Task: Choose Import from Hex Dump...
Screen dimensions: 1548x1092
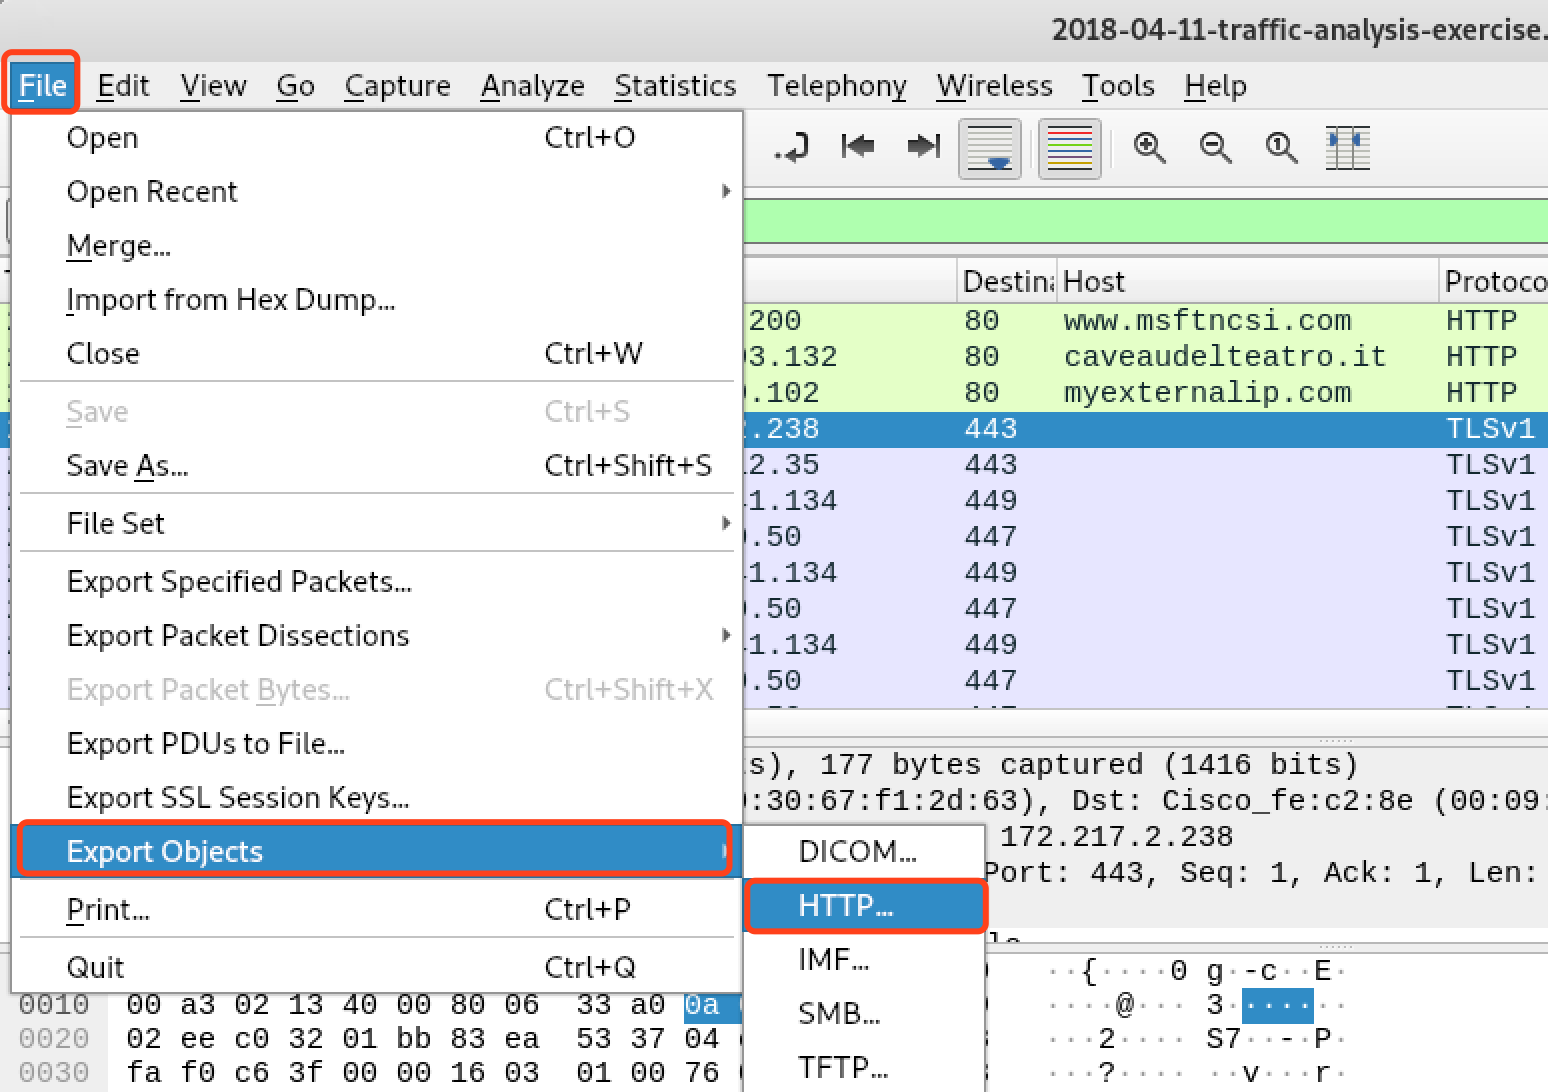Action: tap(377, 299)
